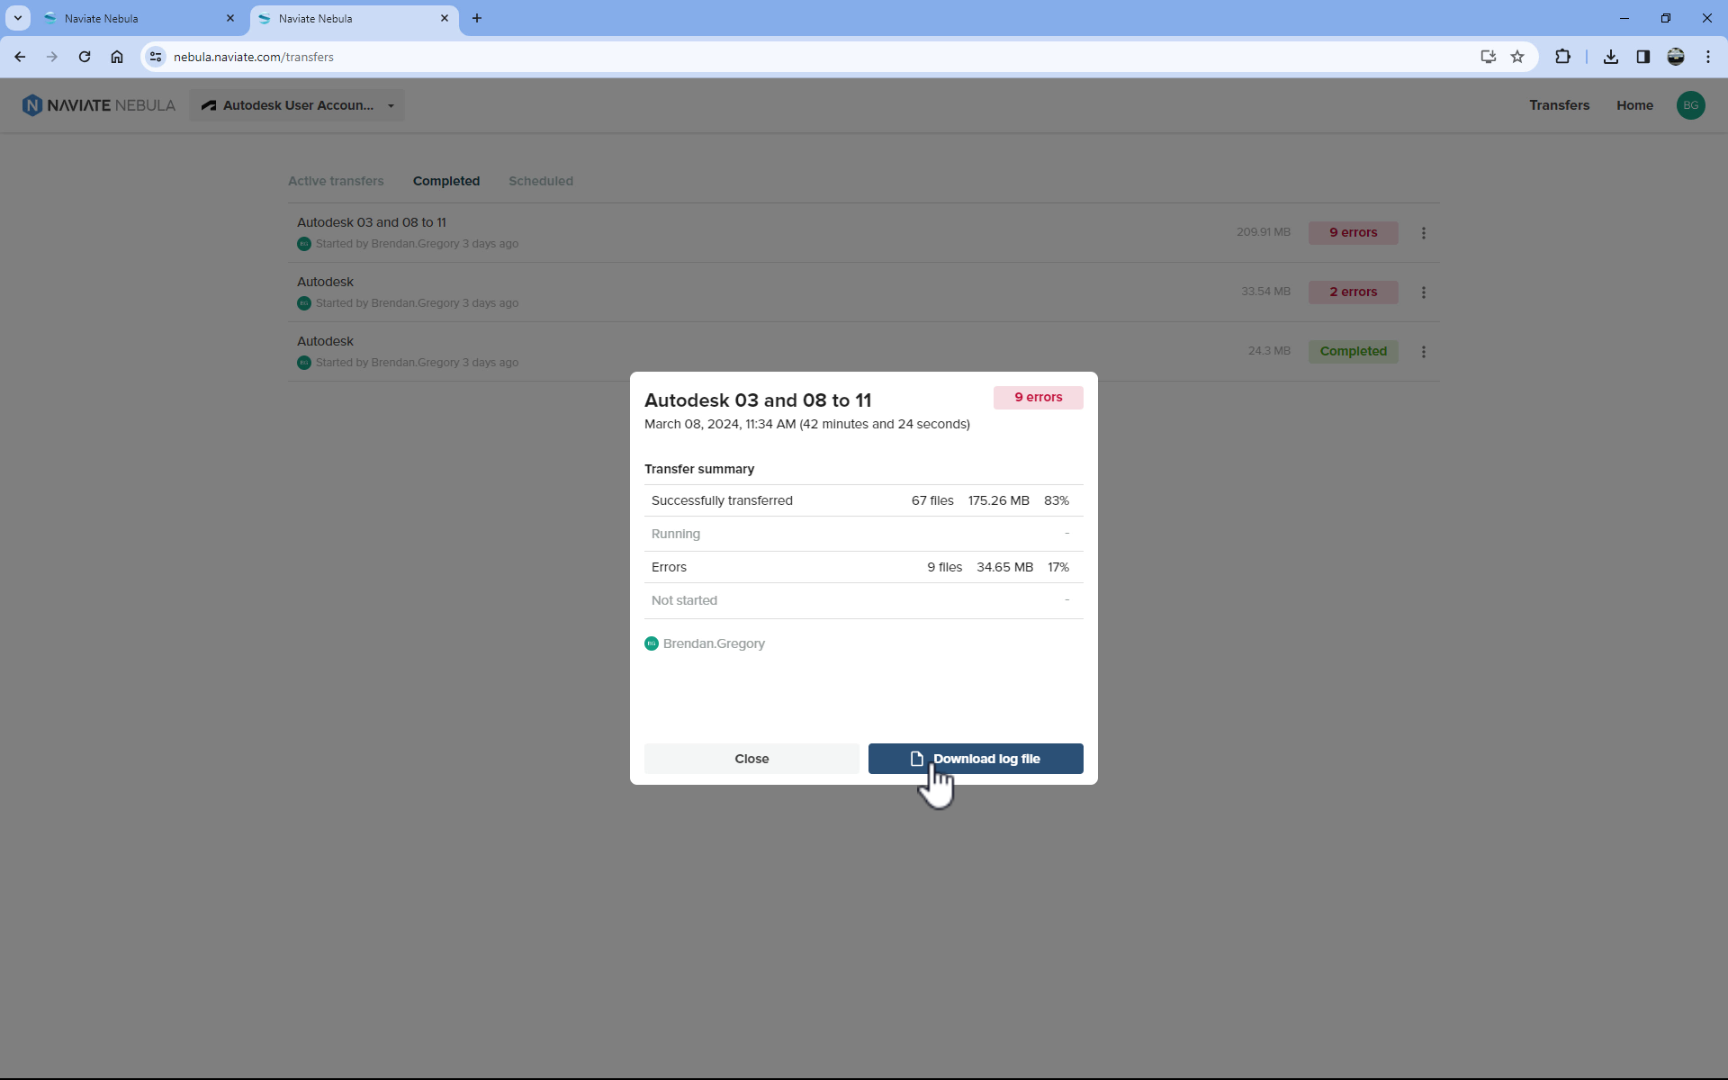Select the Successfully transferred row
Image resolution: width=1728 pixels, height=1080 pixels.
[x=863, y=500]
